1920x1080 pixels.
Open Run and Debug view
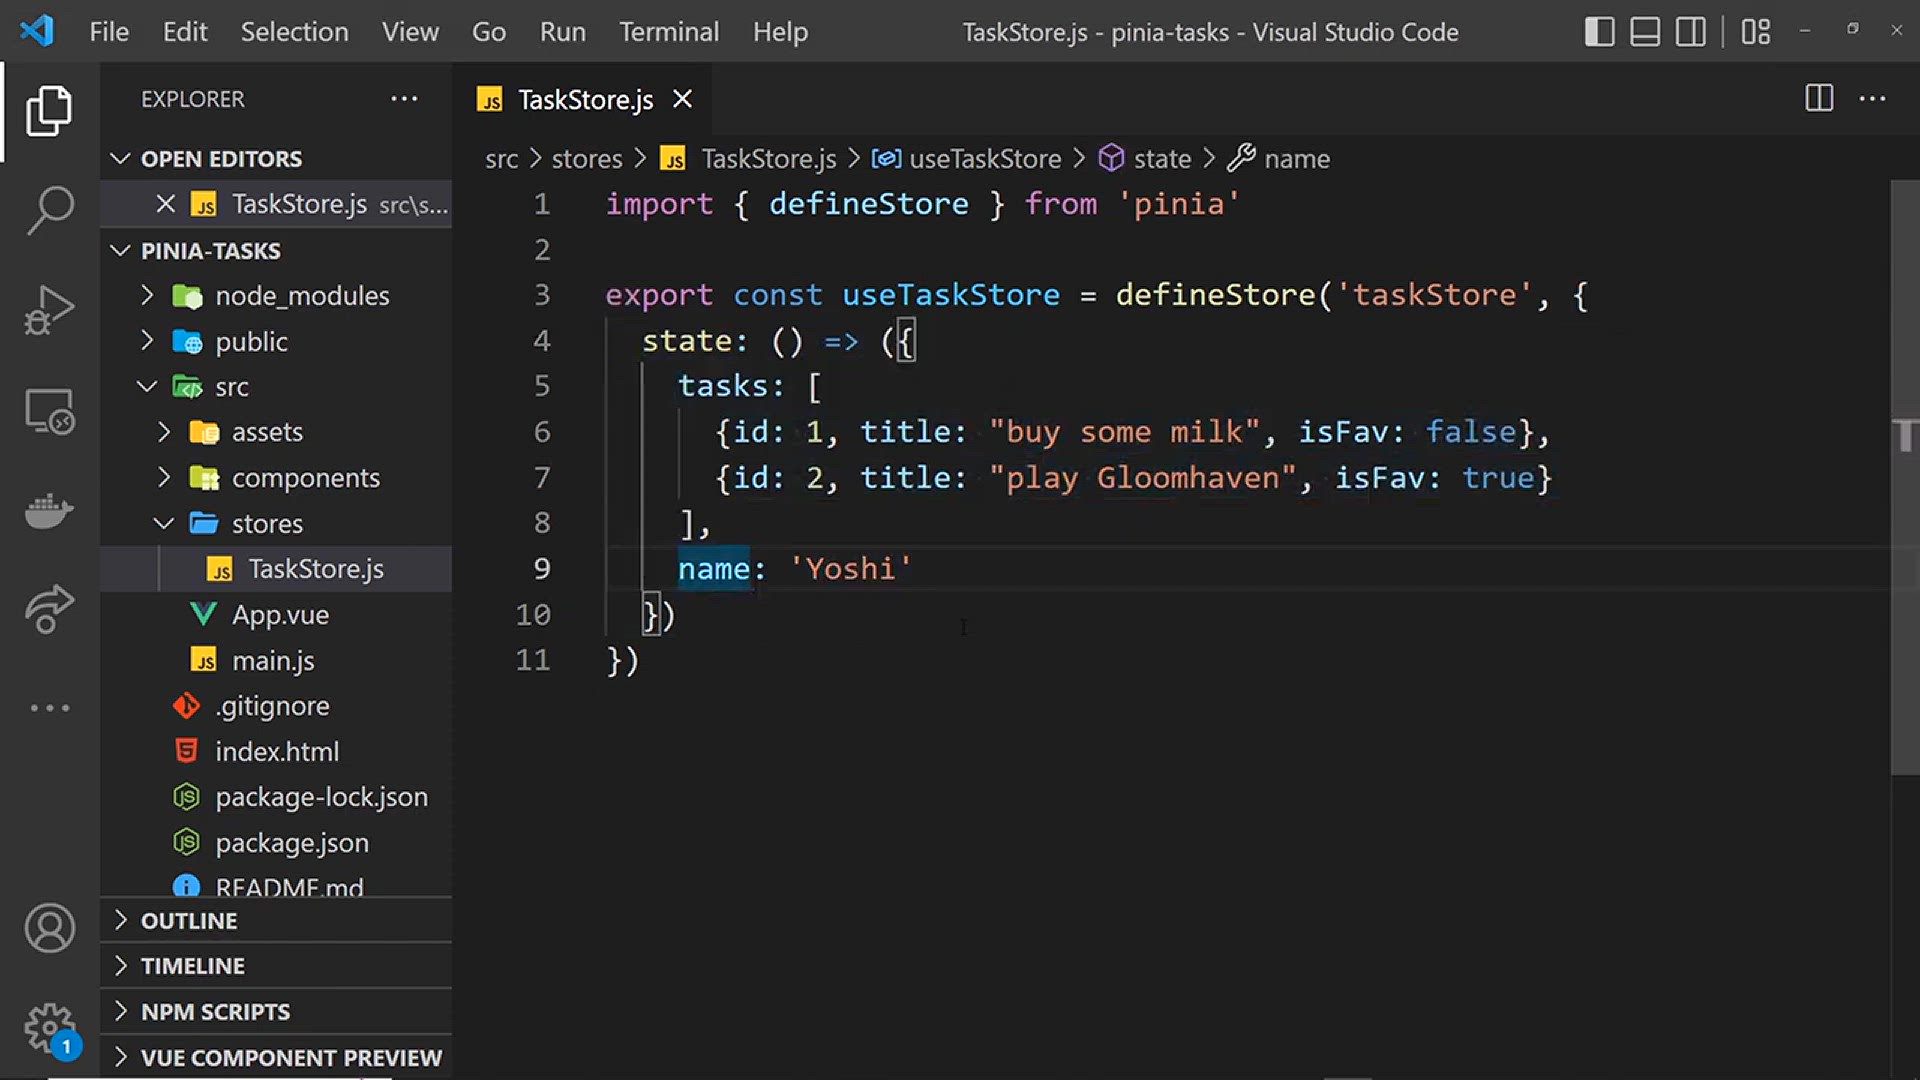click(49, 311)
